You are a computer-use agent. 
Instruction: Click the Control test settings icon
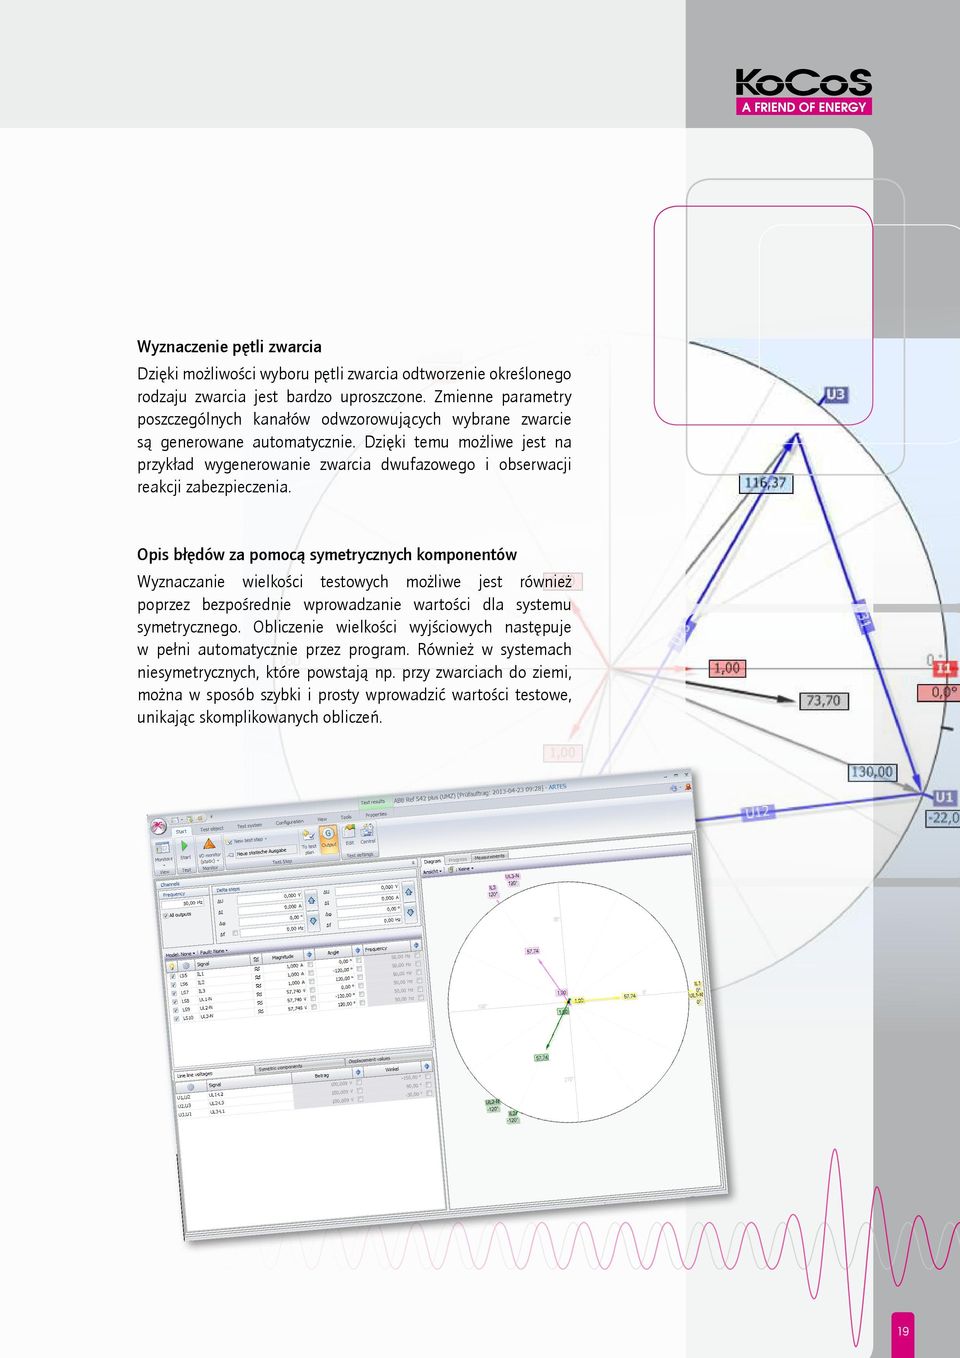(x=368, y=829)
